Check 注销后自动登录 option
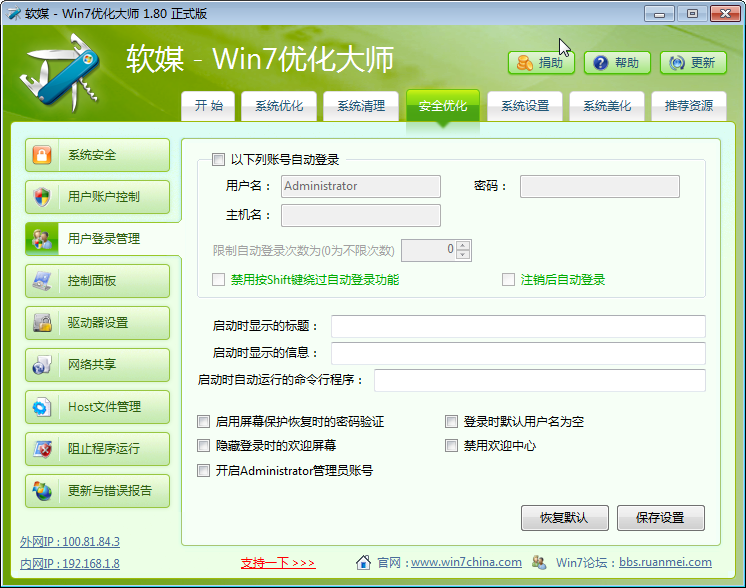 click(x=508, y=279)
